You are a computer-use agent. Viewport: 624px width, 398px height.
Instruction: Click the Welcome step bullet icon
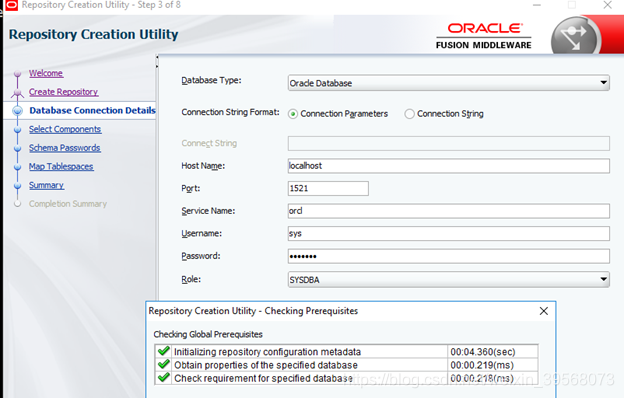(x=17, y=74)
